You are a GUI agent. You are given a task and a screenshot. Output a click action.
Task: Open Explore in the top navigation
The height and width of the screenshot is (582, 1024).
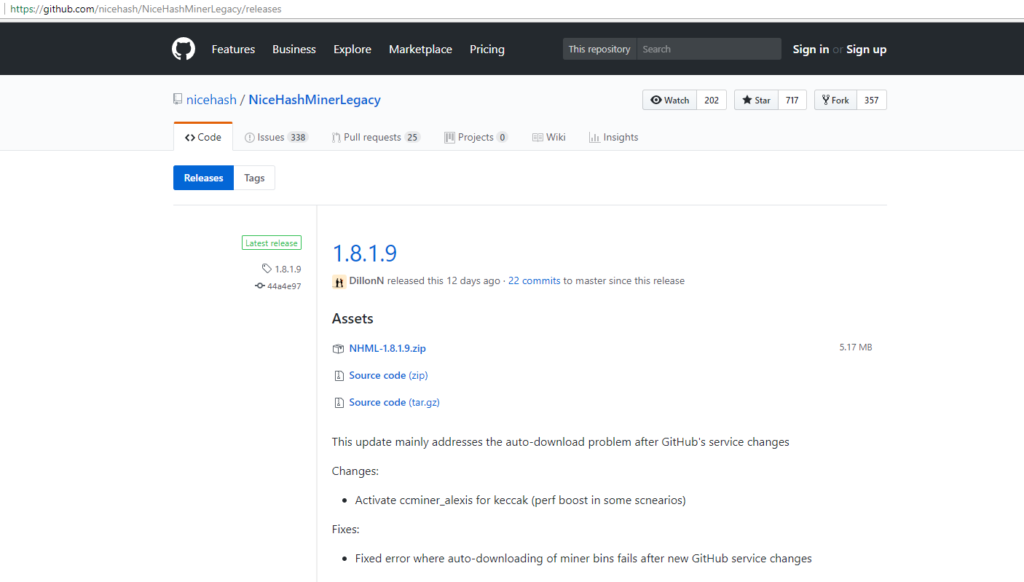(x=352, y=49)
